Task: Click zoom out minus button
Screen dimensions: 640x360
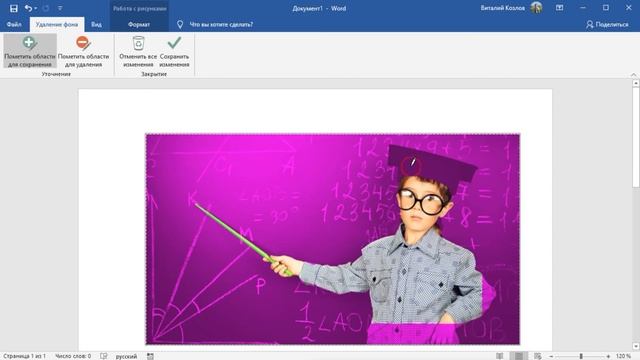Action: [x=551, y=356]
